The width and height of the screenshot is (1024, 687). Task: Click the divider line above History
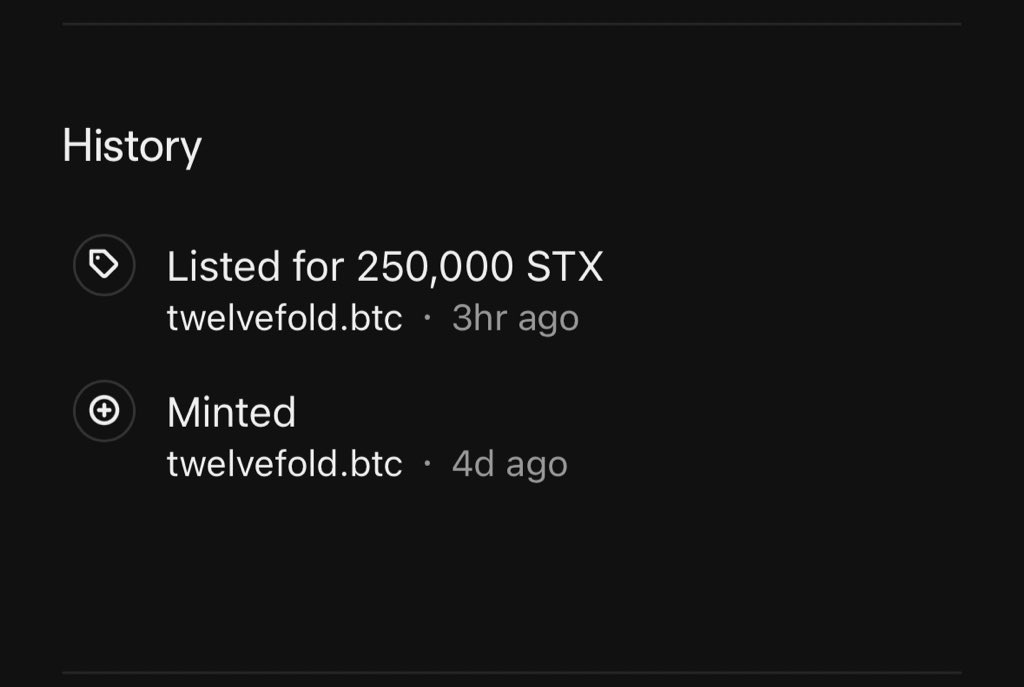[x=511, y=23]
